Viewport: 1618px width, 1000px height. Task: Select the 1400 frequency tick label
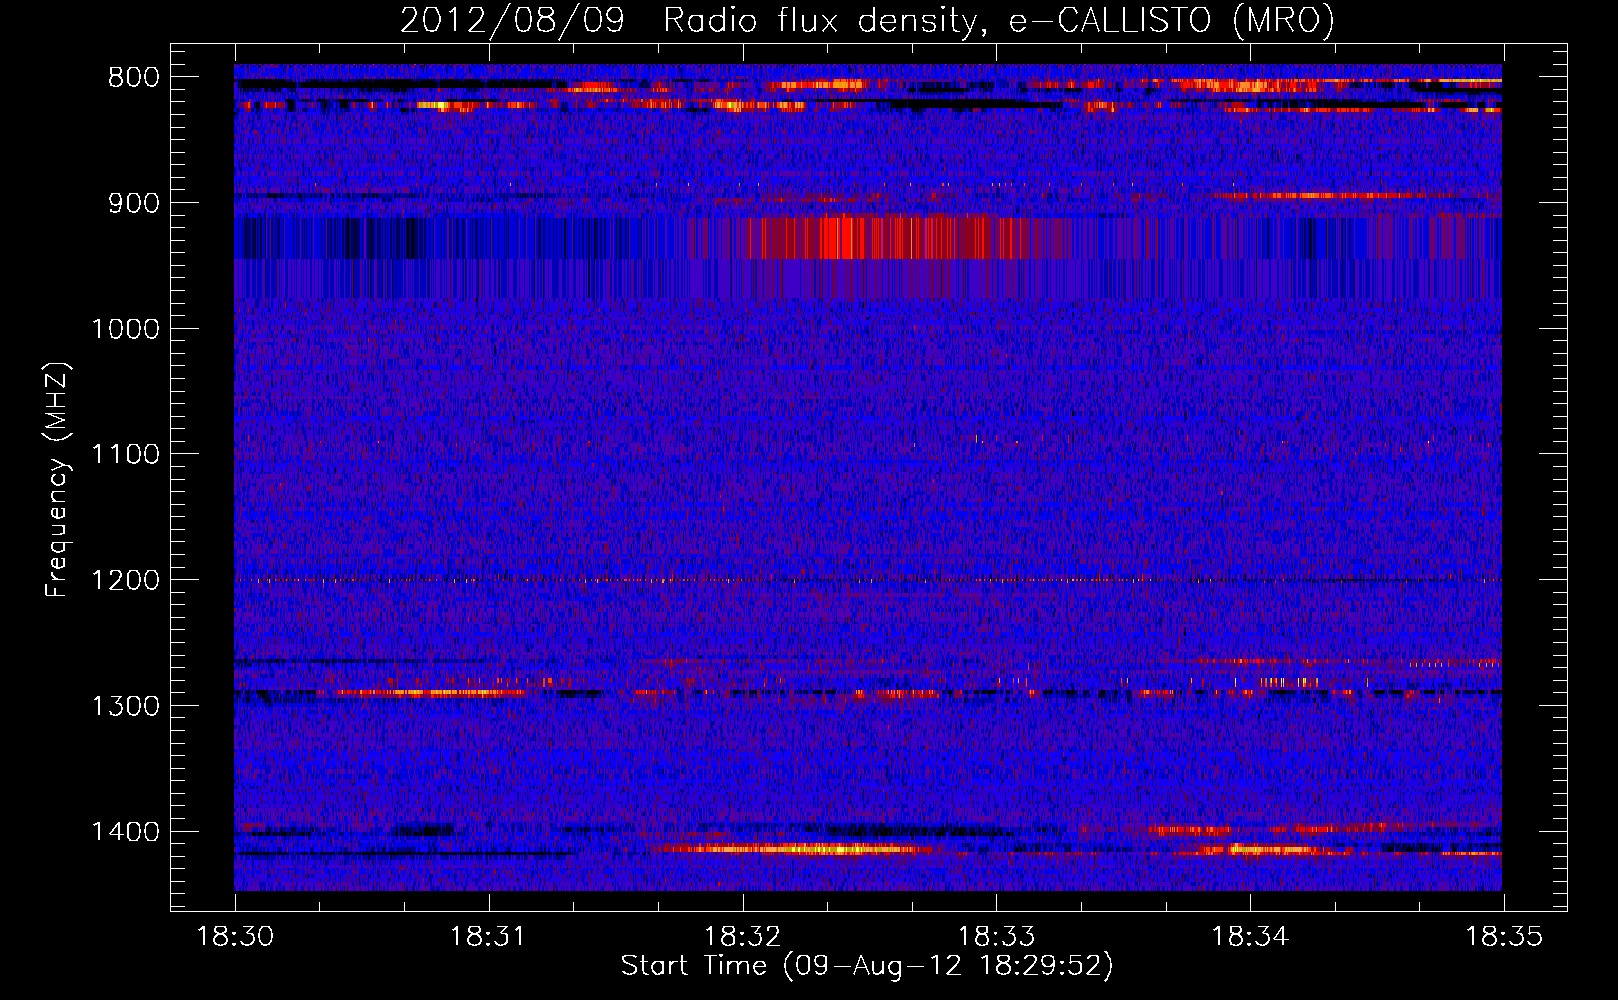point(125,832)
